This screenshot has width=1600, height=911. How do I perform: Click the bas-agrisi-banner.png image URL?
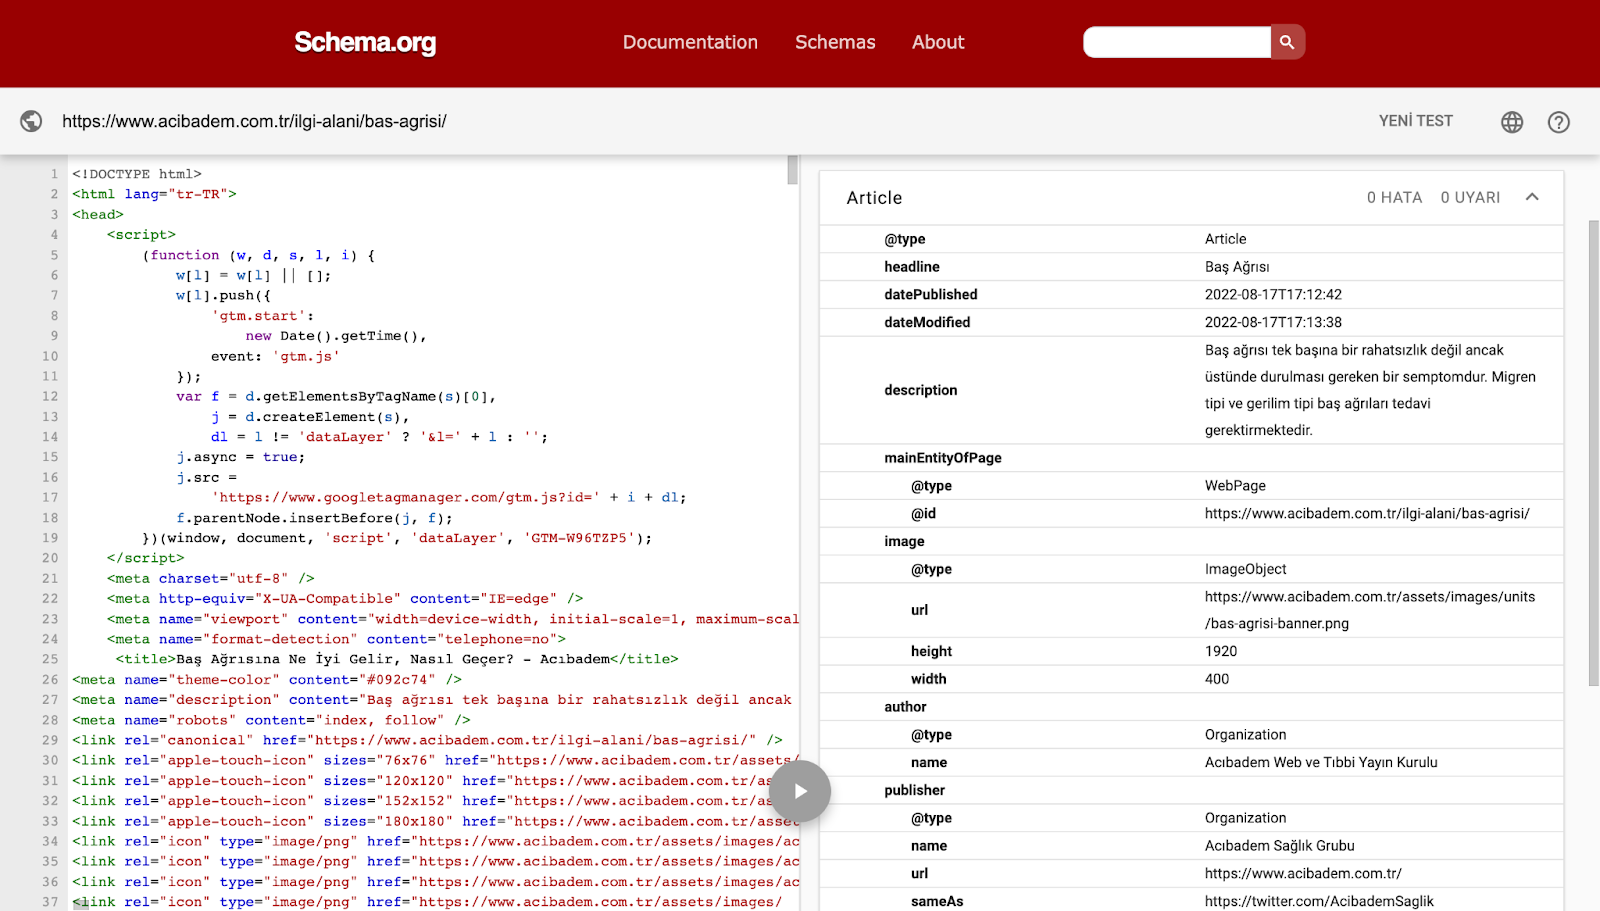point(1370,610)
